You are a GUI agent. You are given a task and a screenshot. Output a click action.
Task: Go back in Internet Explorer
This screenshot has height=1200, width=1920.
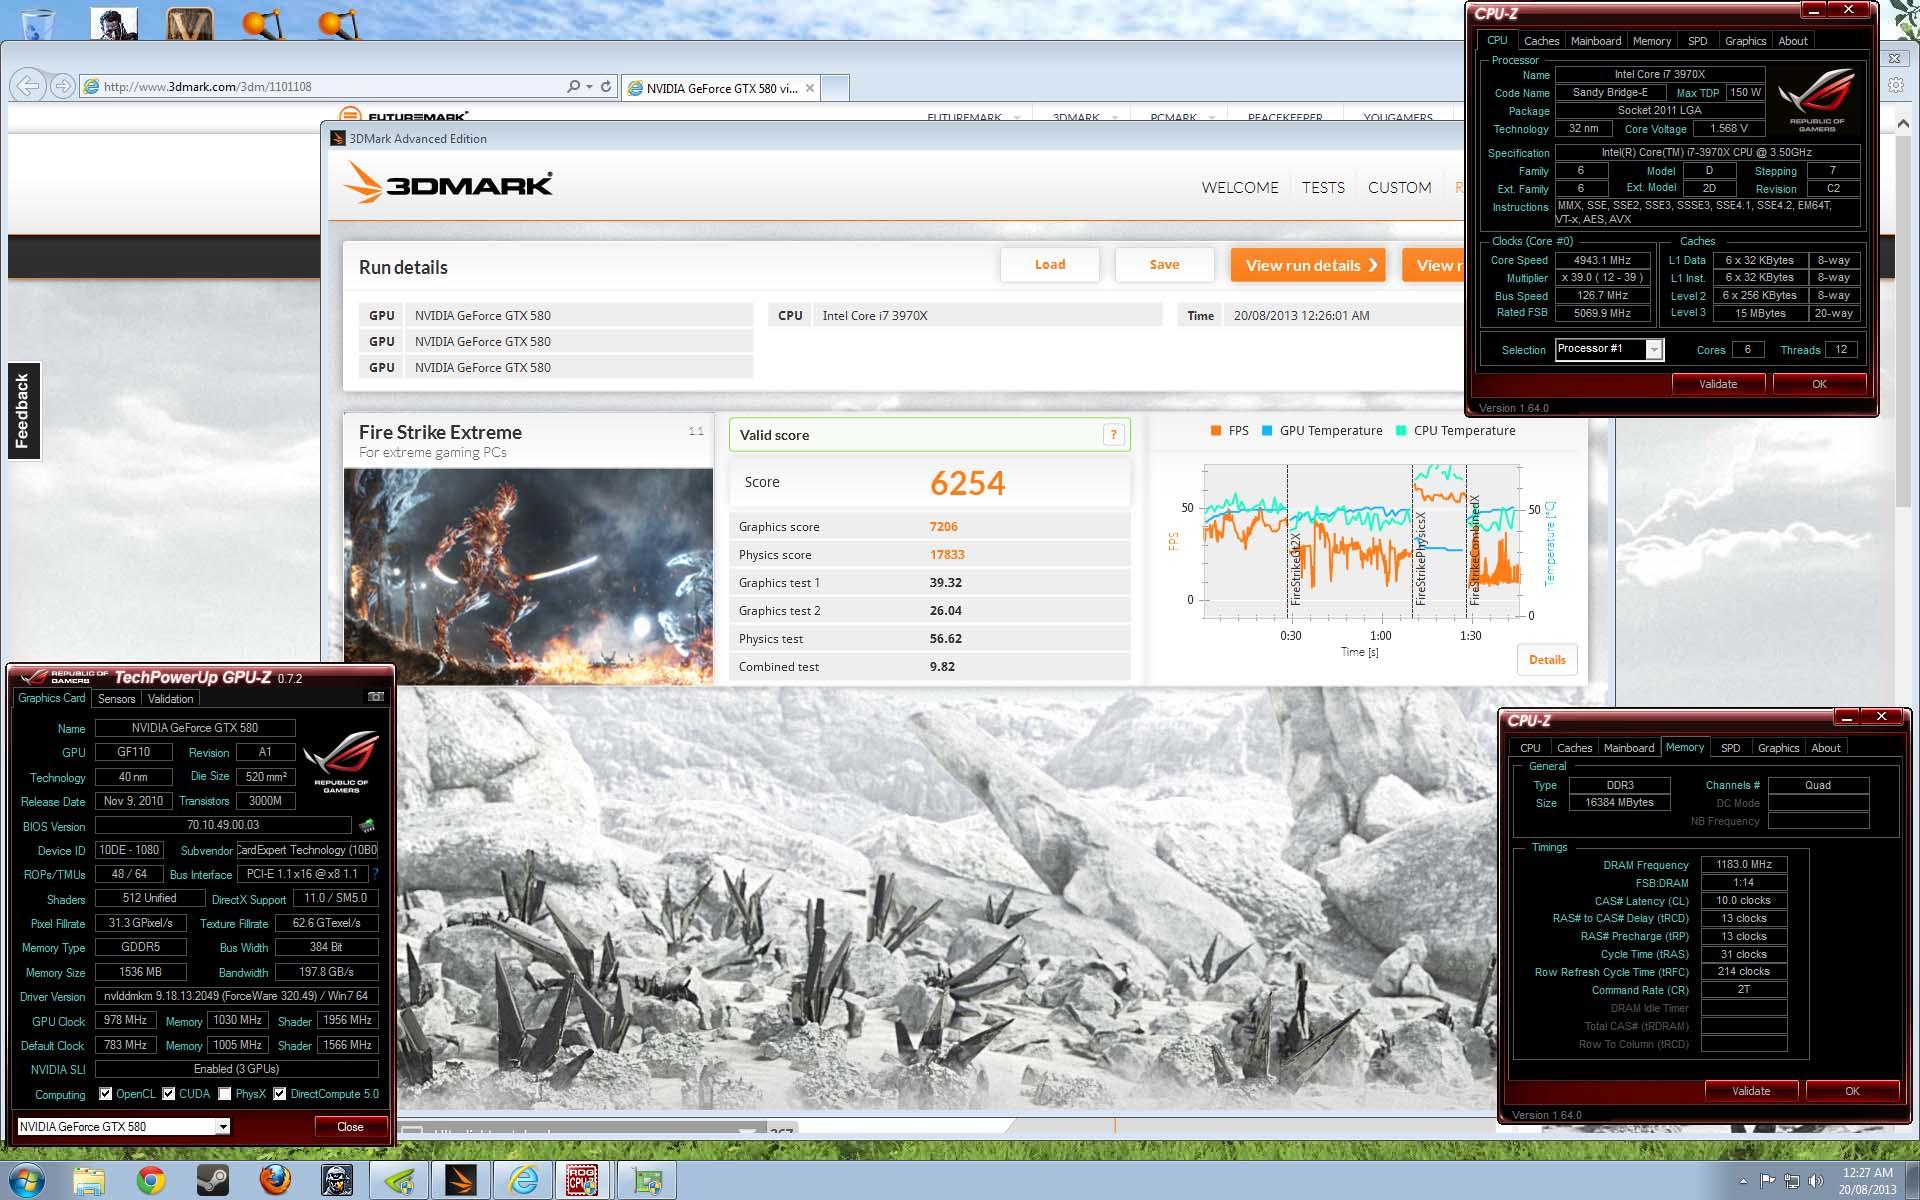pos(29,86)
